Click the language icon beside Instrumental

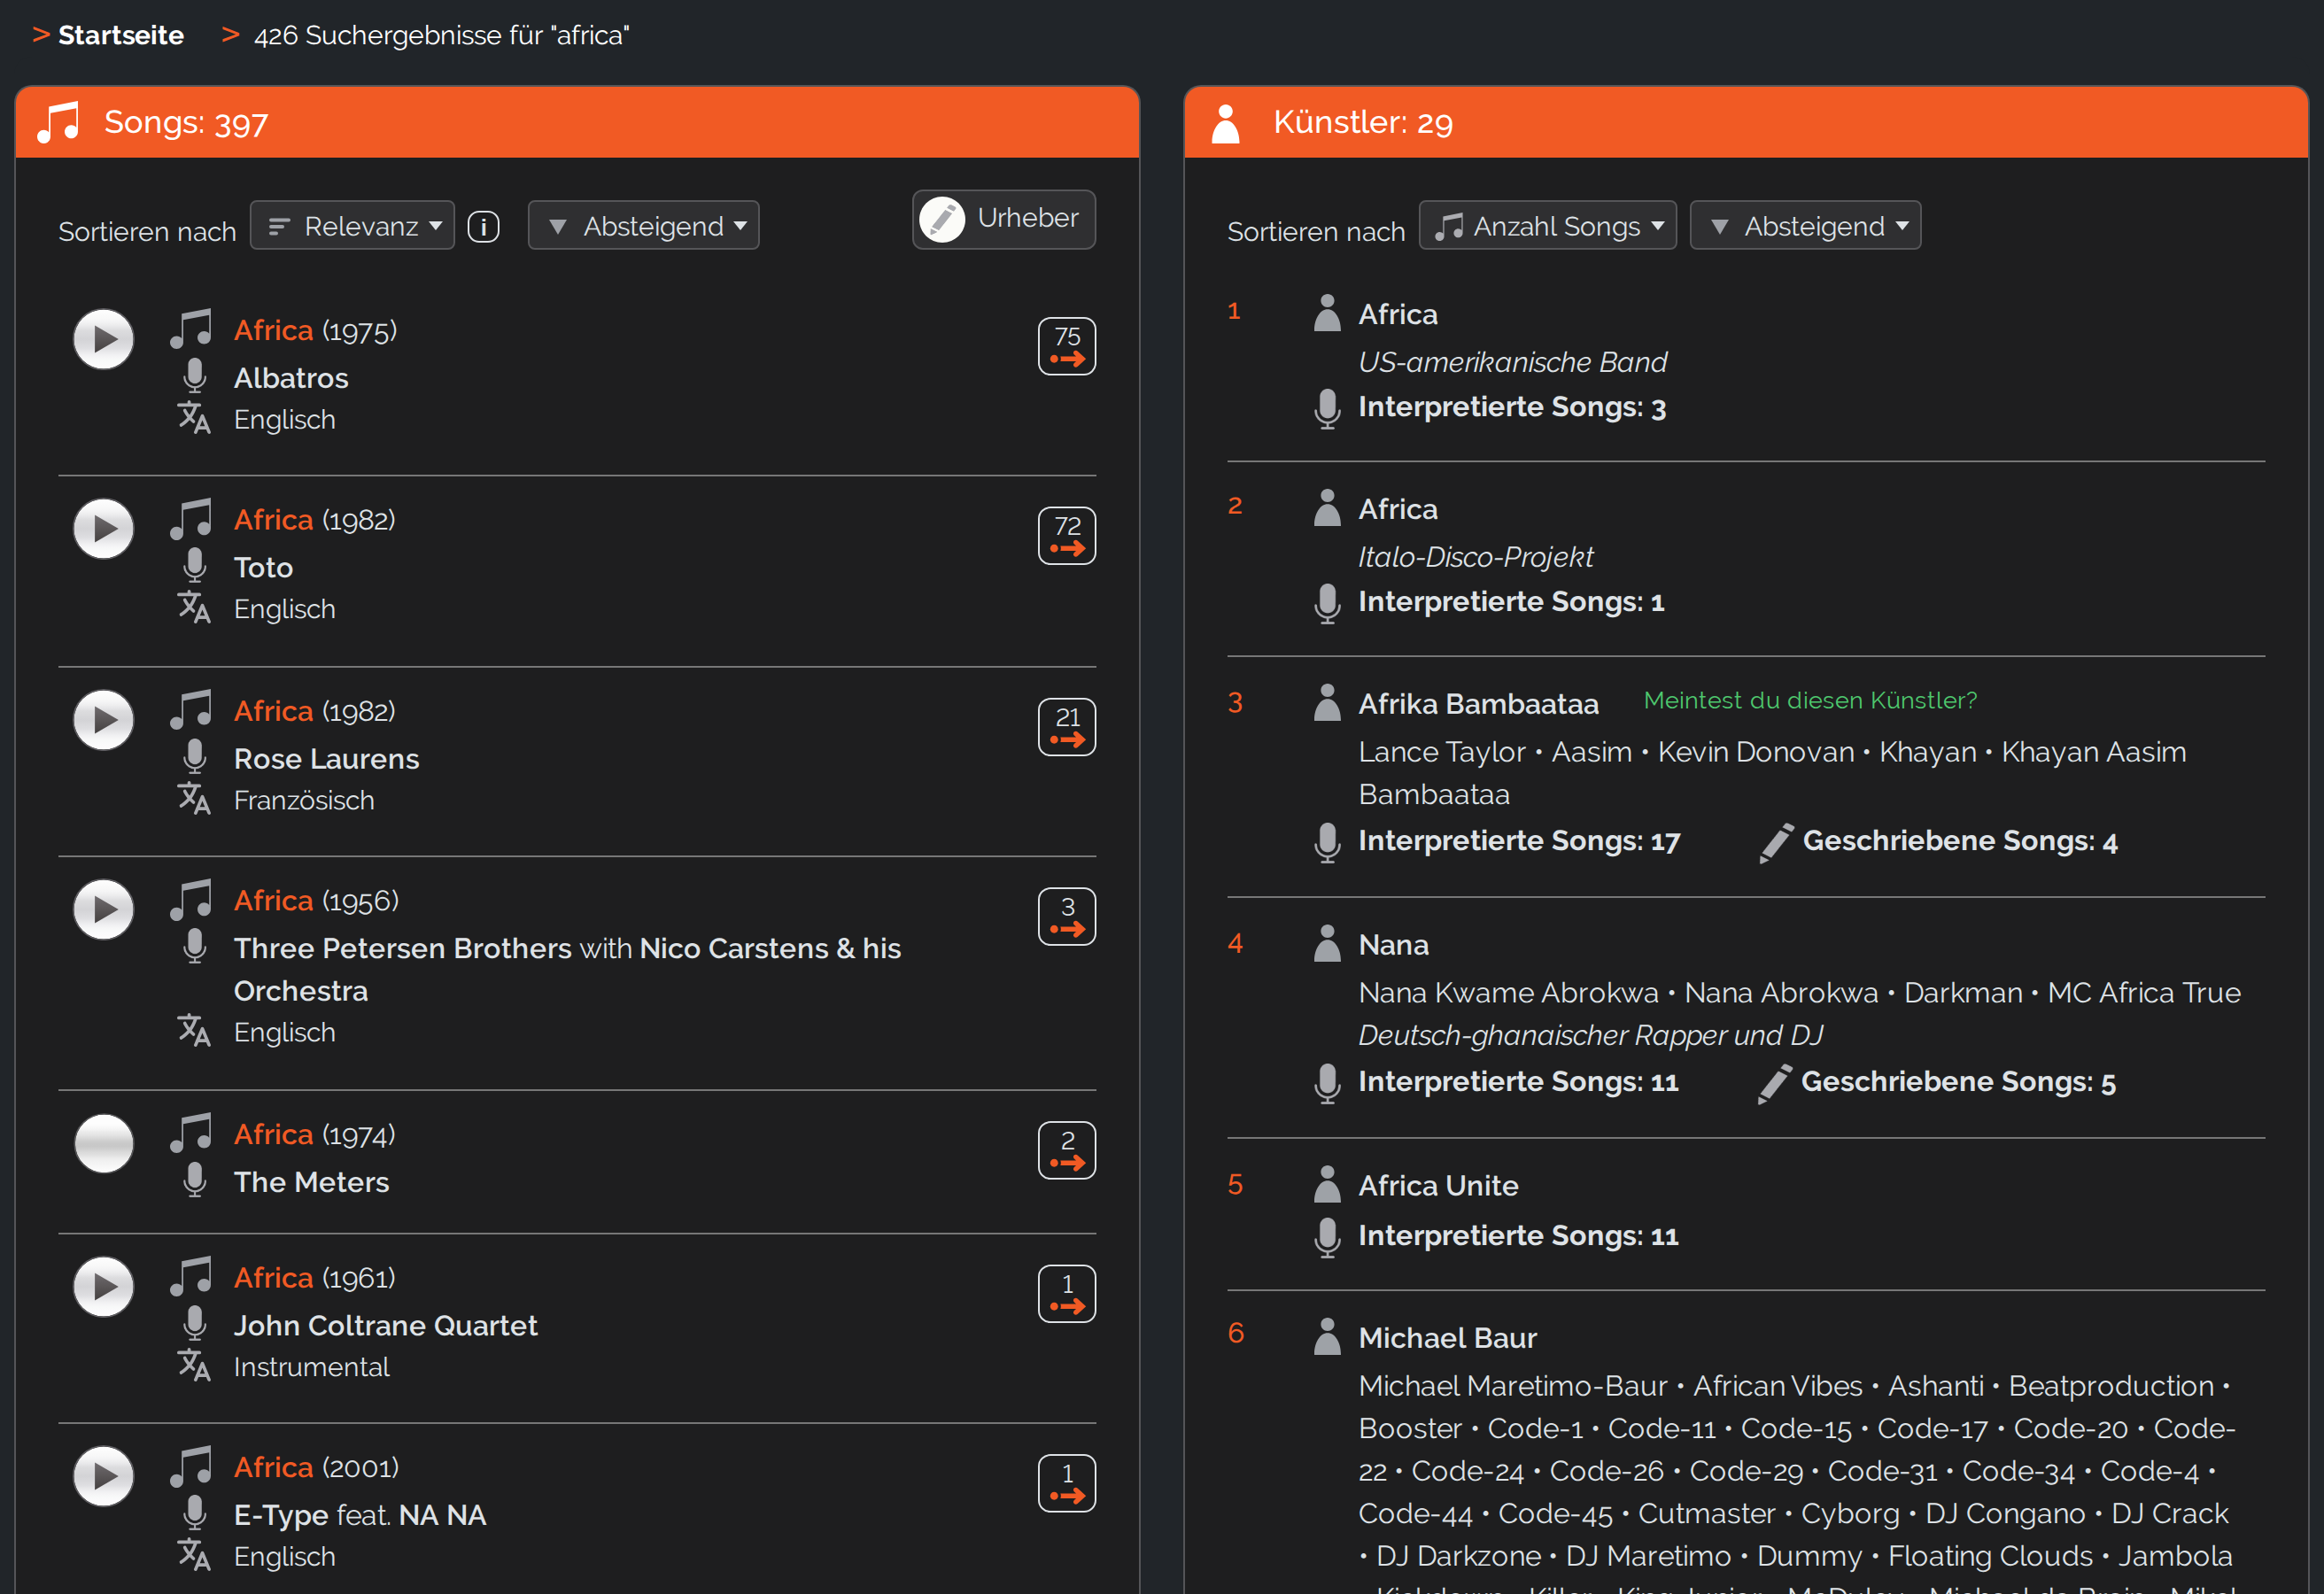(194, 1365)
